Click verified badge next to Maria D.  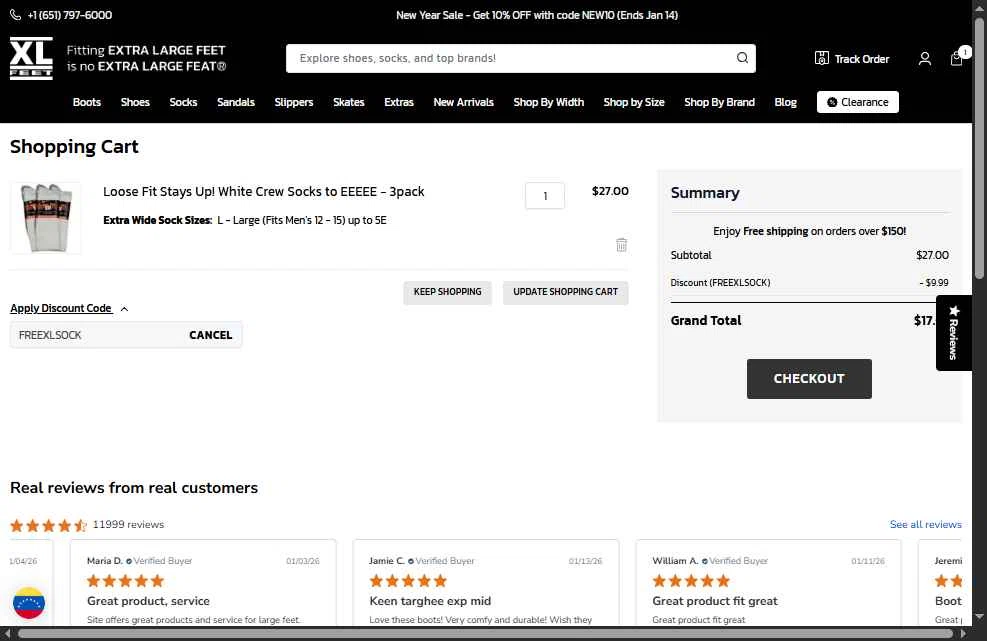(129, 561)
